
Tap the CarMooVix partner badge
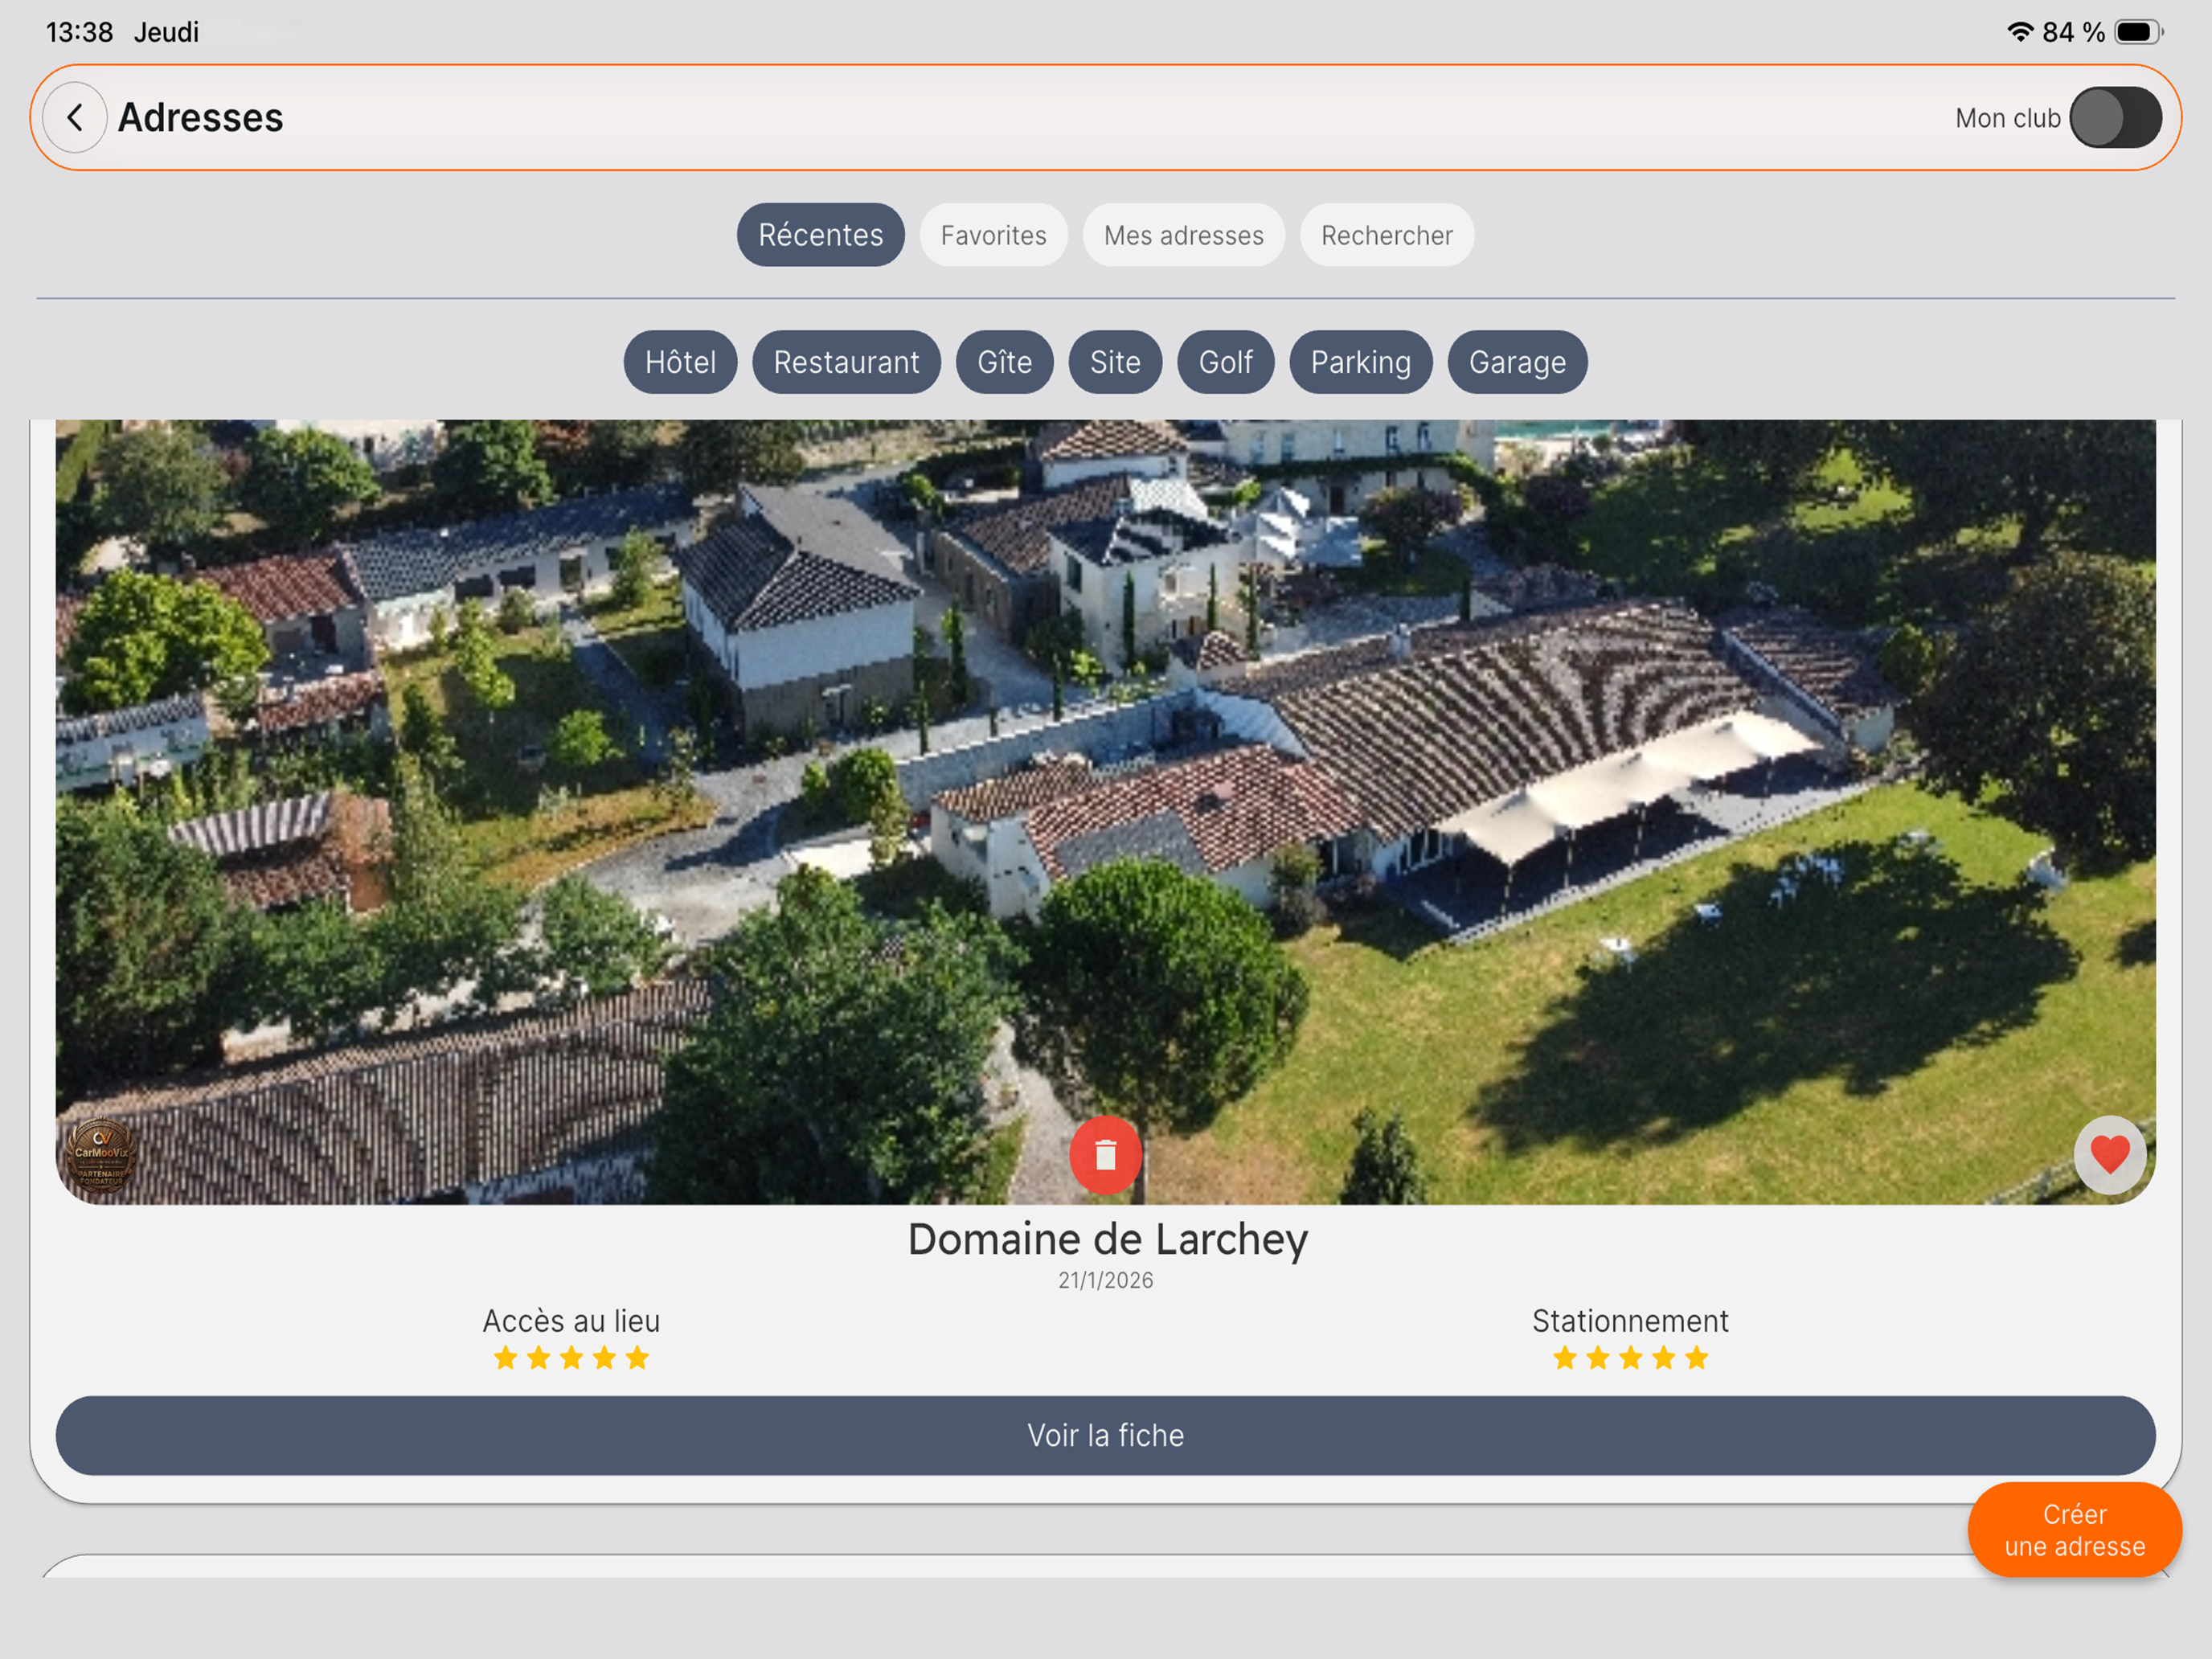(x=101, y=1155)
